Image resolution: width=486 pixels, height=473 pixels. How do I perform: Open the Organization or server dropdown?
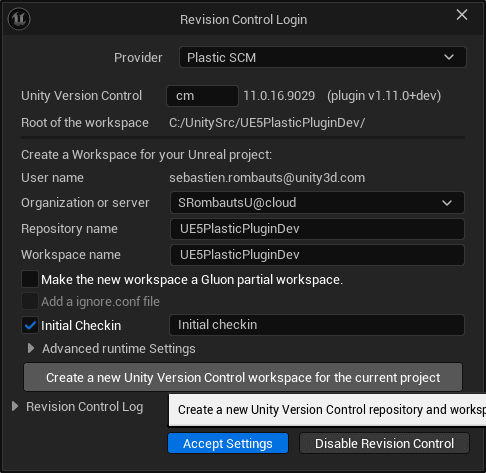tap(317, 203)
